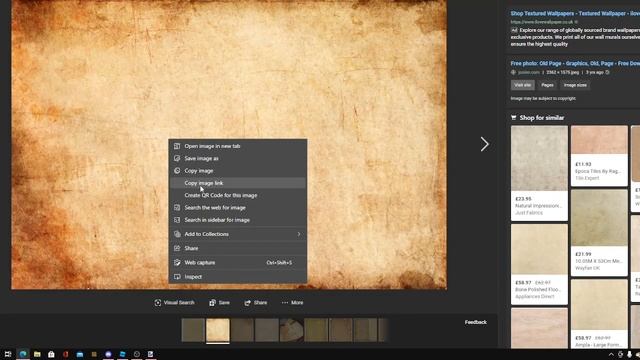
Task: Go to next image with right arrow
Action: point(484,144)
